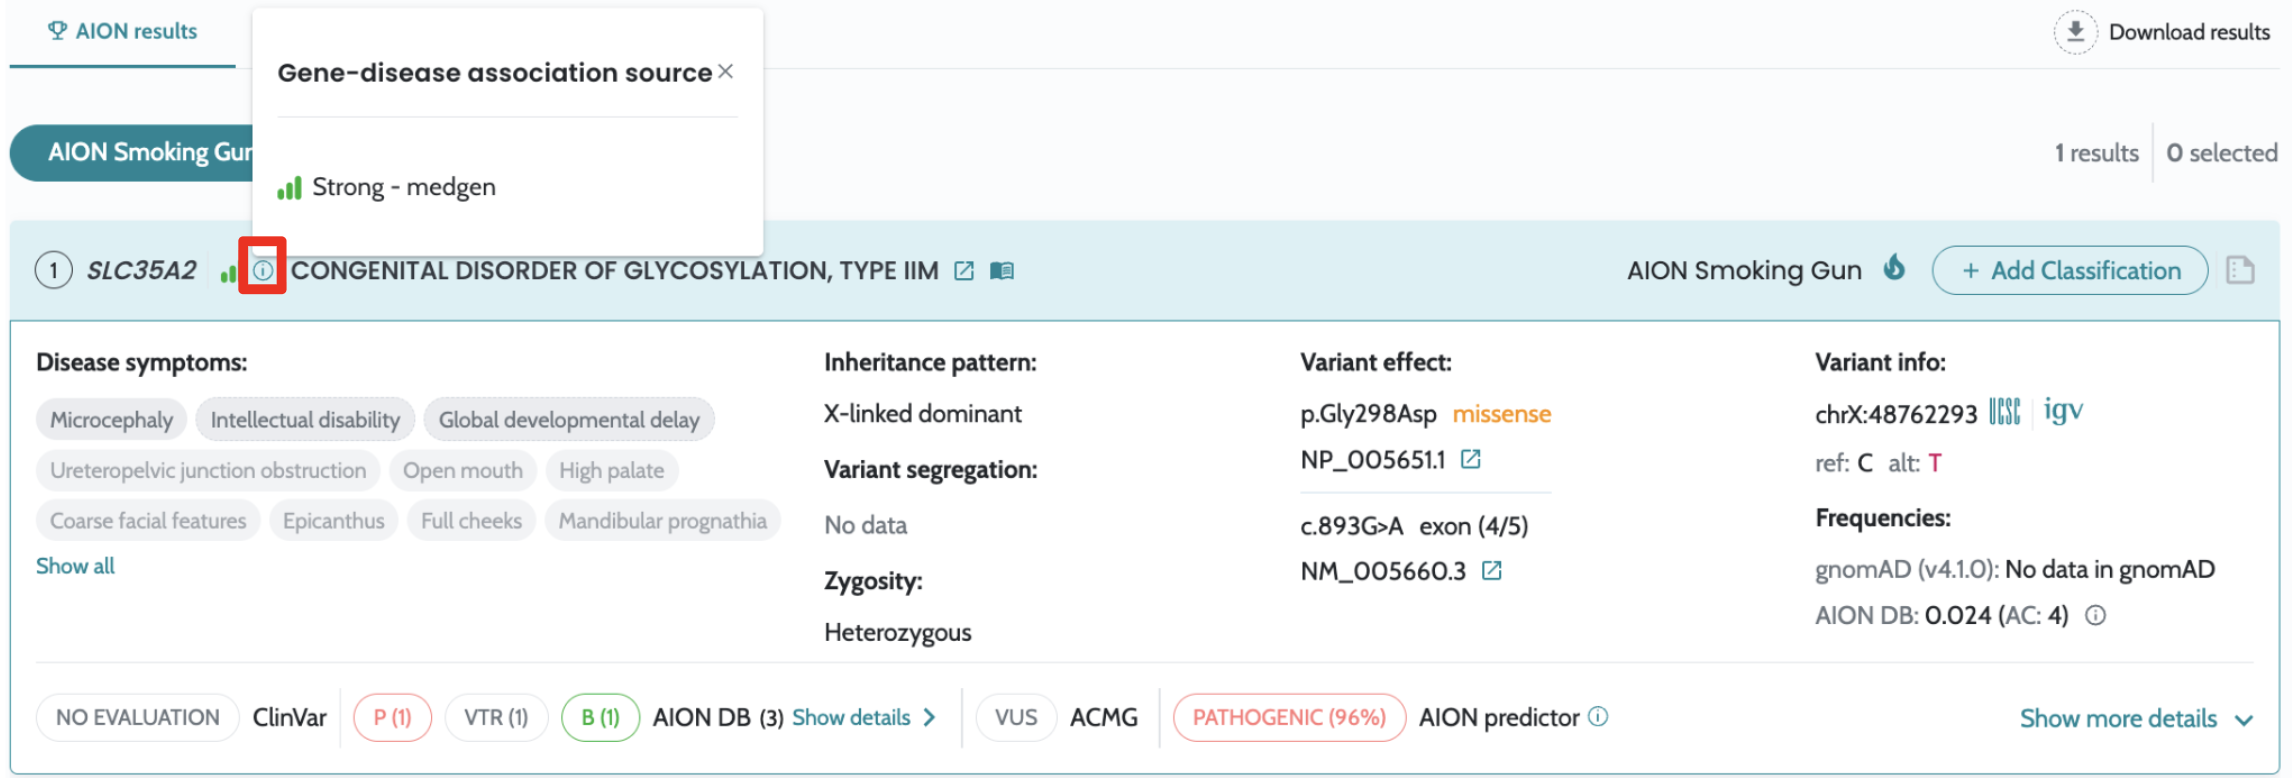Select the Microcephaly symptom tag
This screenshot has width=2292, height=778.
[x=111, y=420]
